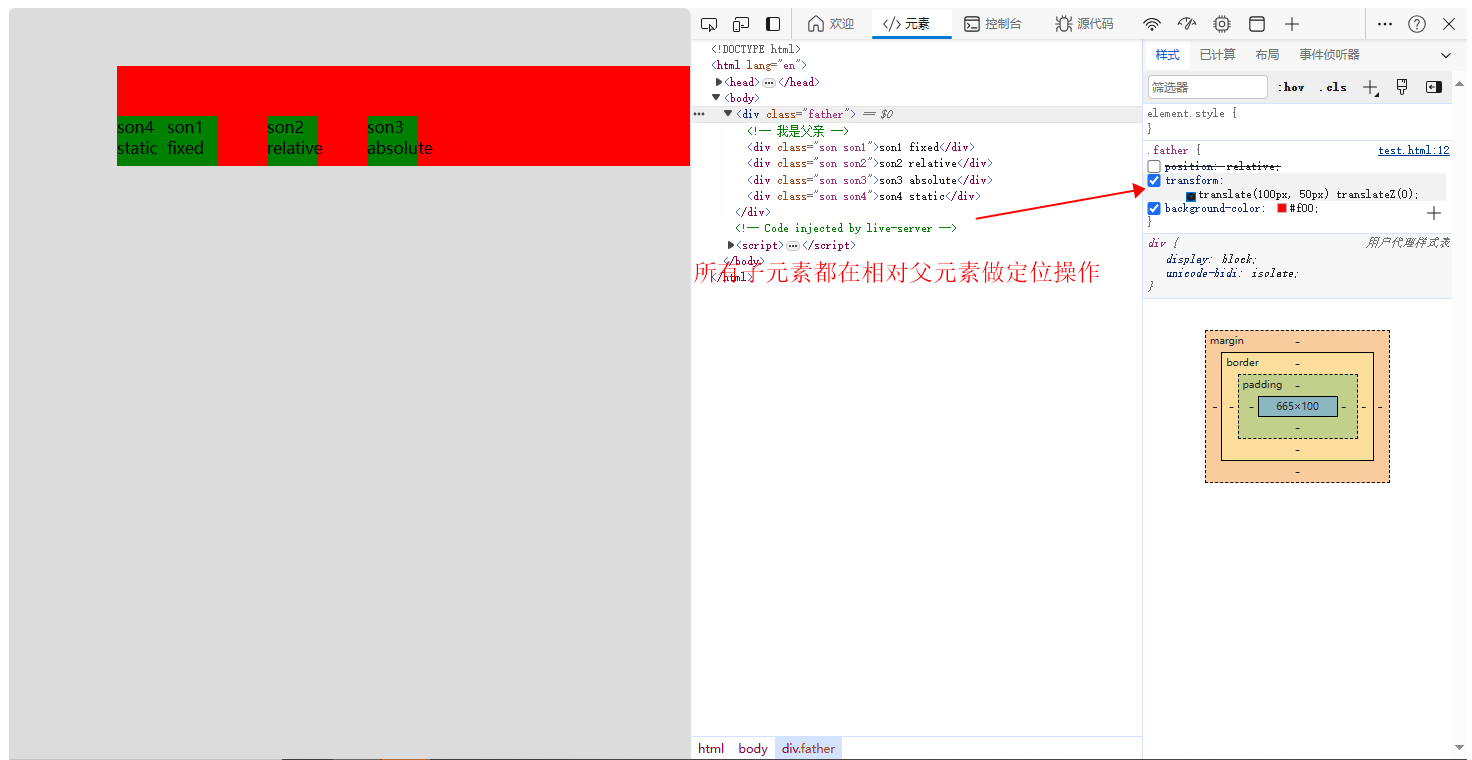The image size is (1472, 760).
Task: Toggle the .cls class editor button
Action: coord(1333,87)
